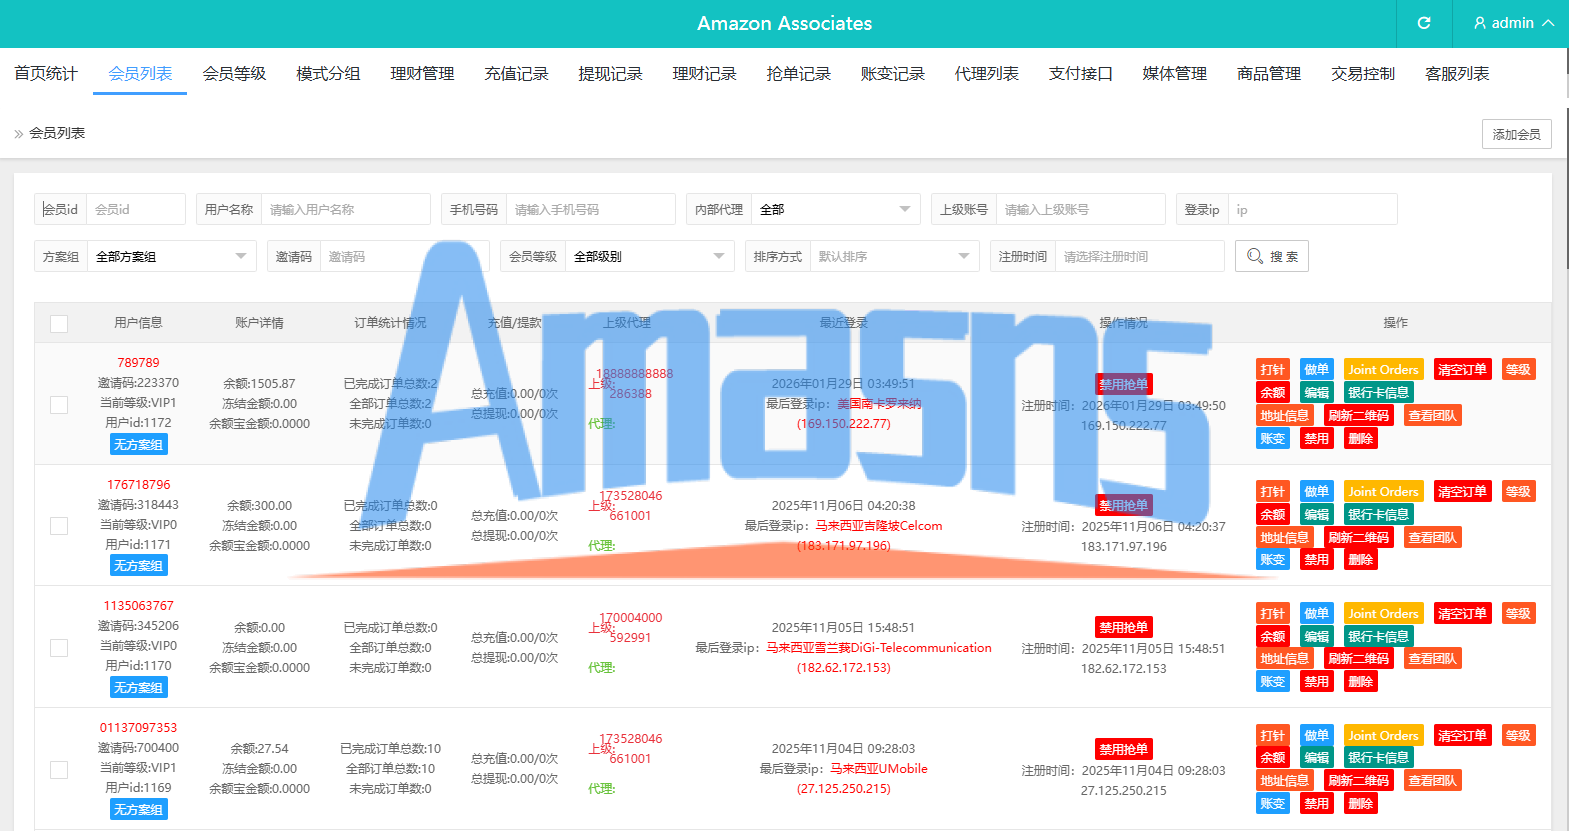Screen dimensions: 1569x831
Task: Click 银行卡信息 for user 789789
Action: [x=1378, y=392]
